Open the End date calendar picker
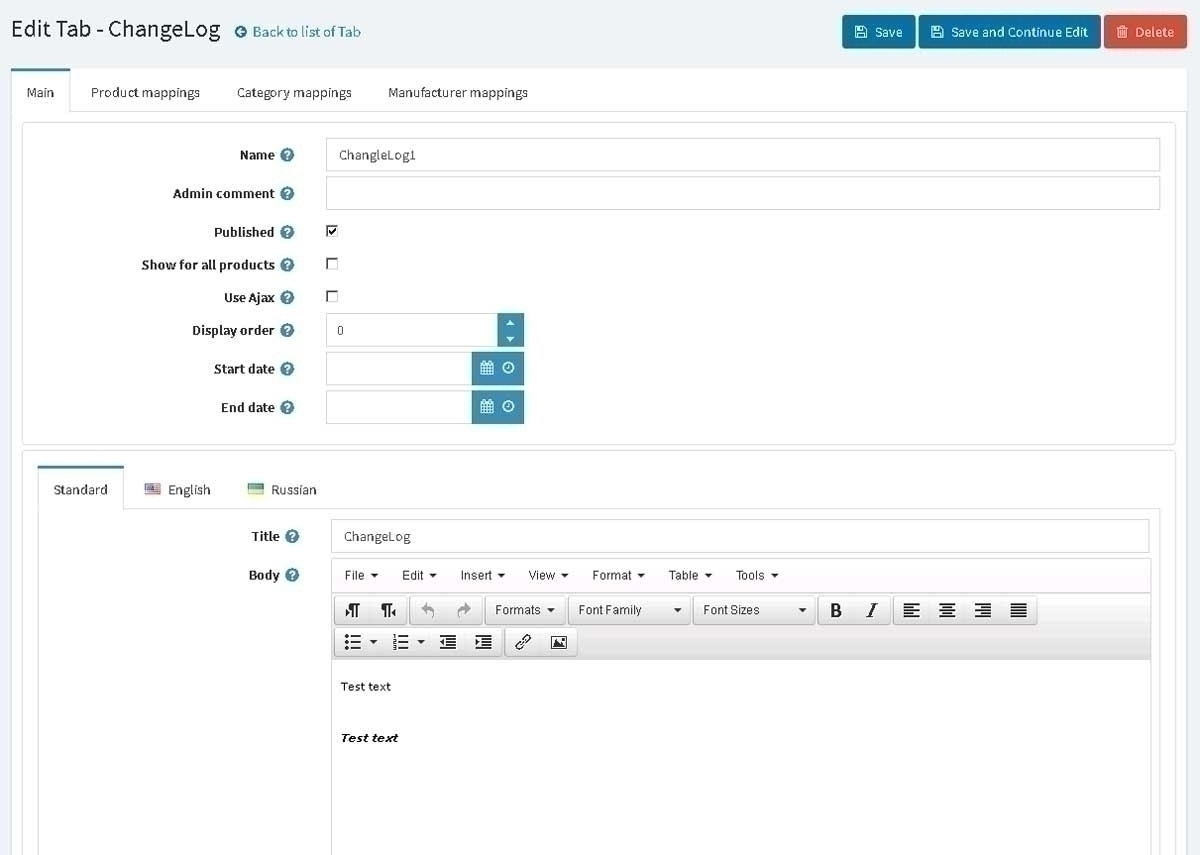The width and height of the screenshot is (1200, 855). pyautogui.click(x=487, y=407)
